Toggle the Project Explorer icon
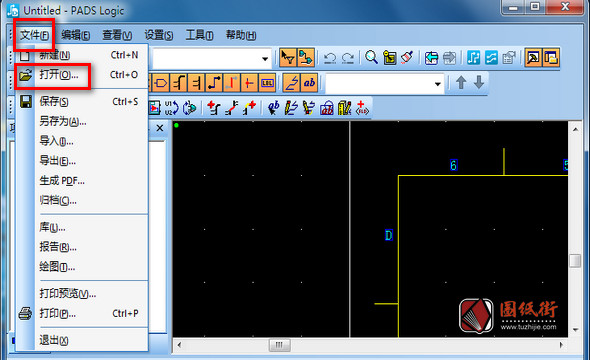The image size is (590, 360). coord(551,58)
